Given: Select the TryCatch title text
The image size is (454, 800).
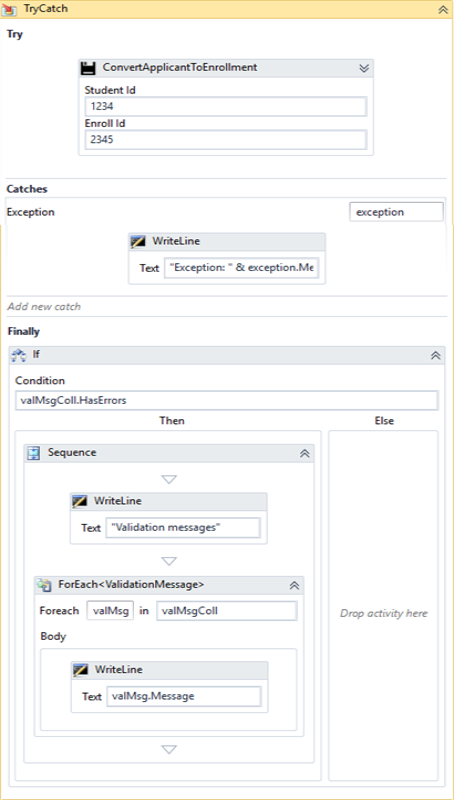Looking at the screenshot, I should 46,9.
